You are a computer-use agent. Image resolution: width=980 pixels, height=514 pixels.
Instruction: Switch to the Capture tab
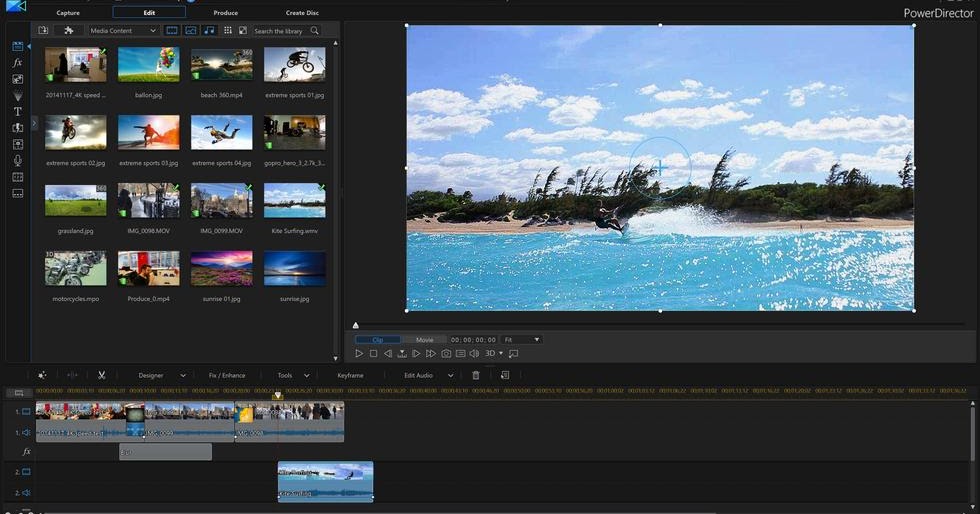pyautogui.click(x=68, y=13)
